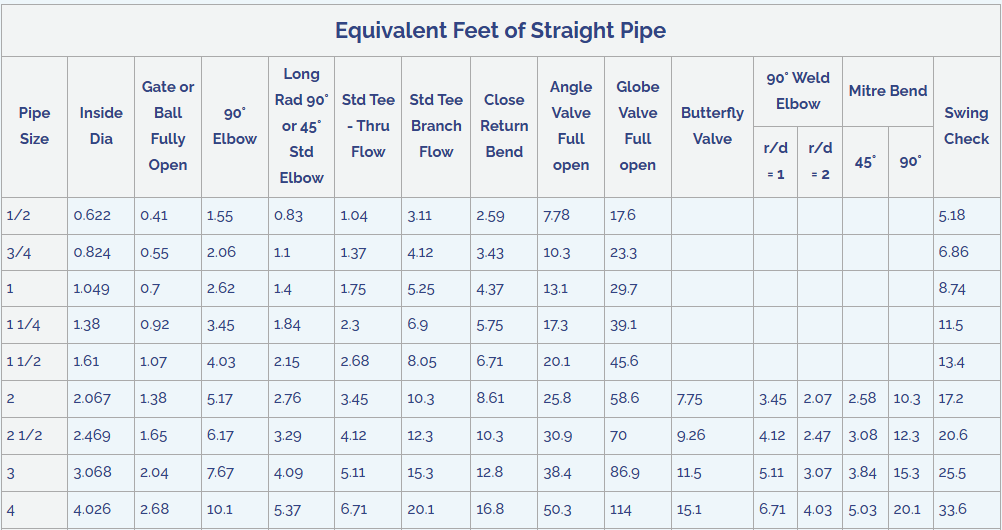The image size is (1002, 530).
Task: Click the 1/2 pipe size row label
Action: click(x=18, y=215)
